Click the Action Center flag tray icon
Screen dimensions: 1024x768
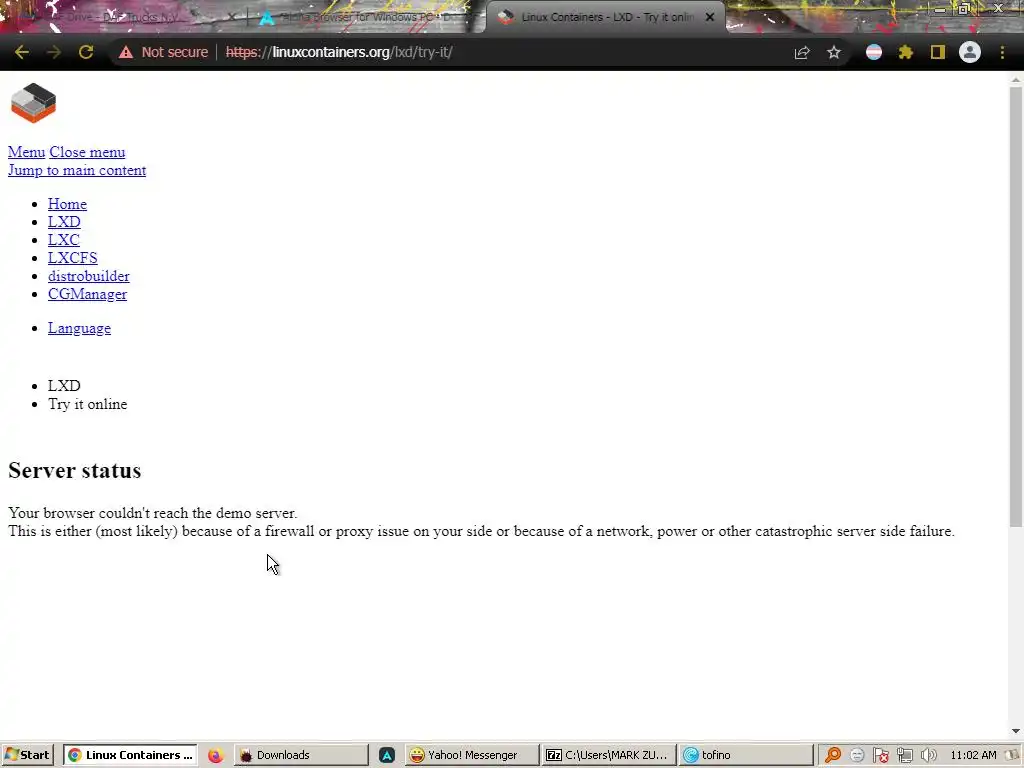(x=880, y=755)
